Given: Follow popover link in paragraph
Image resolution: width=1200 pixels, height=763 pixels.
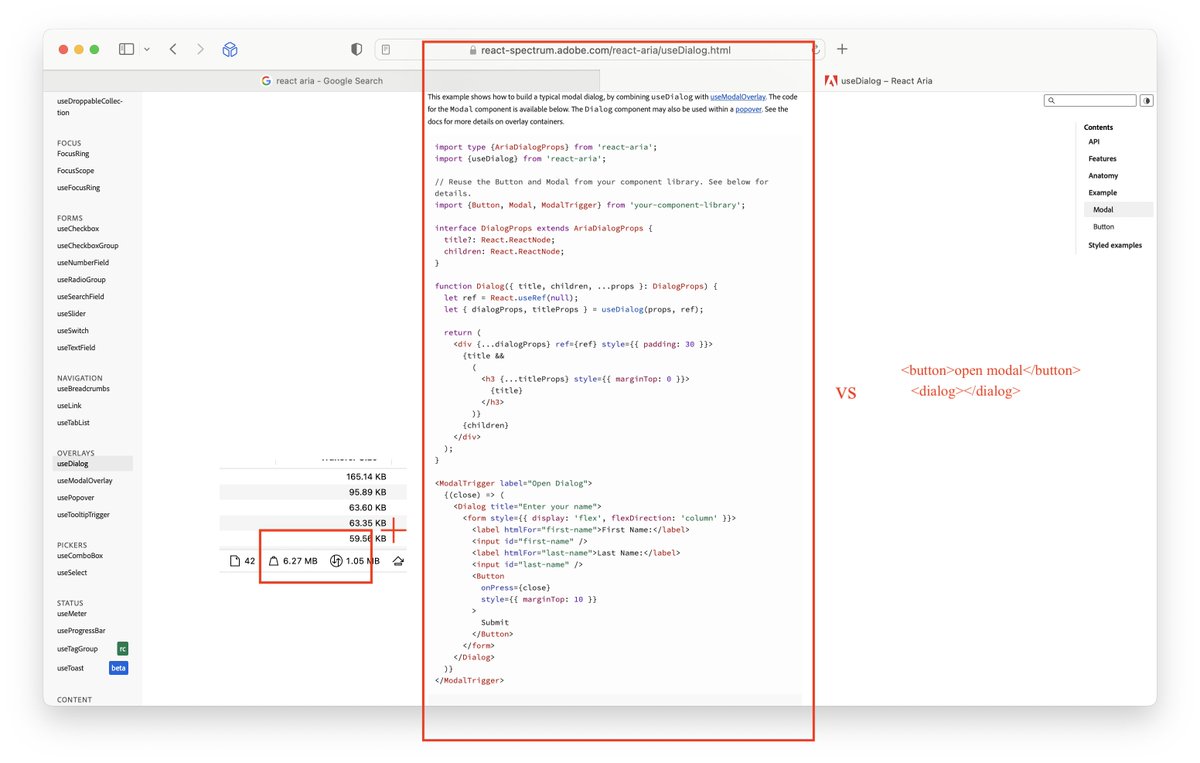Looking at the screenshot, I should click(x=748, y=109).
